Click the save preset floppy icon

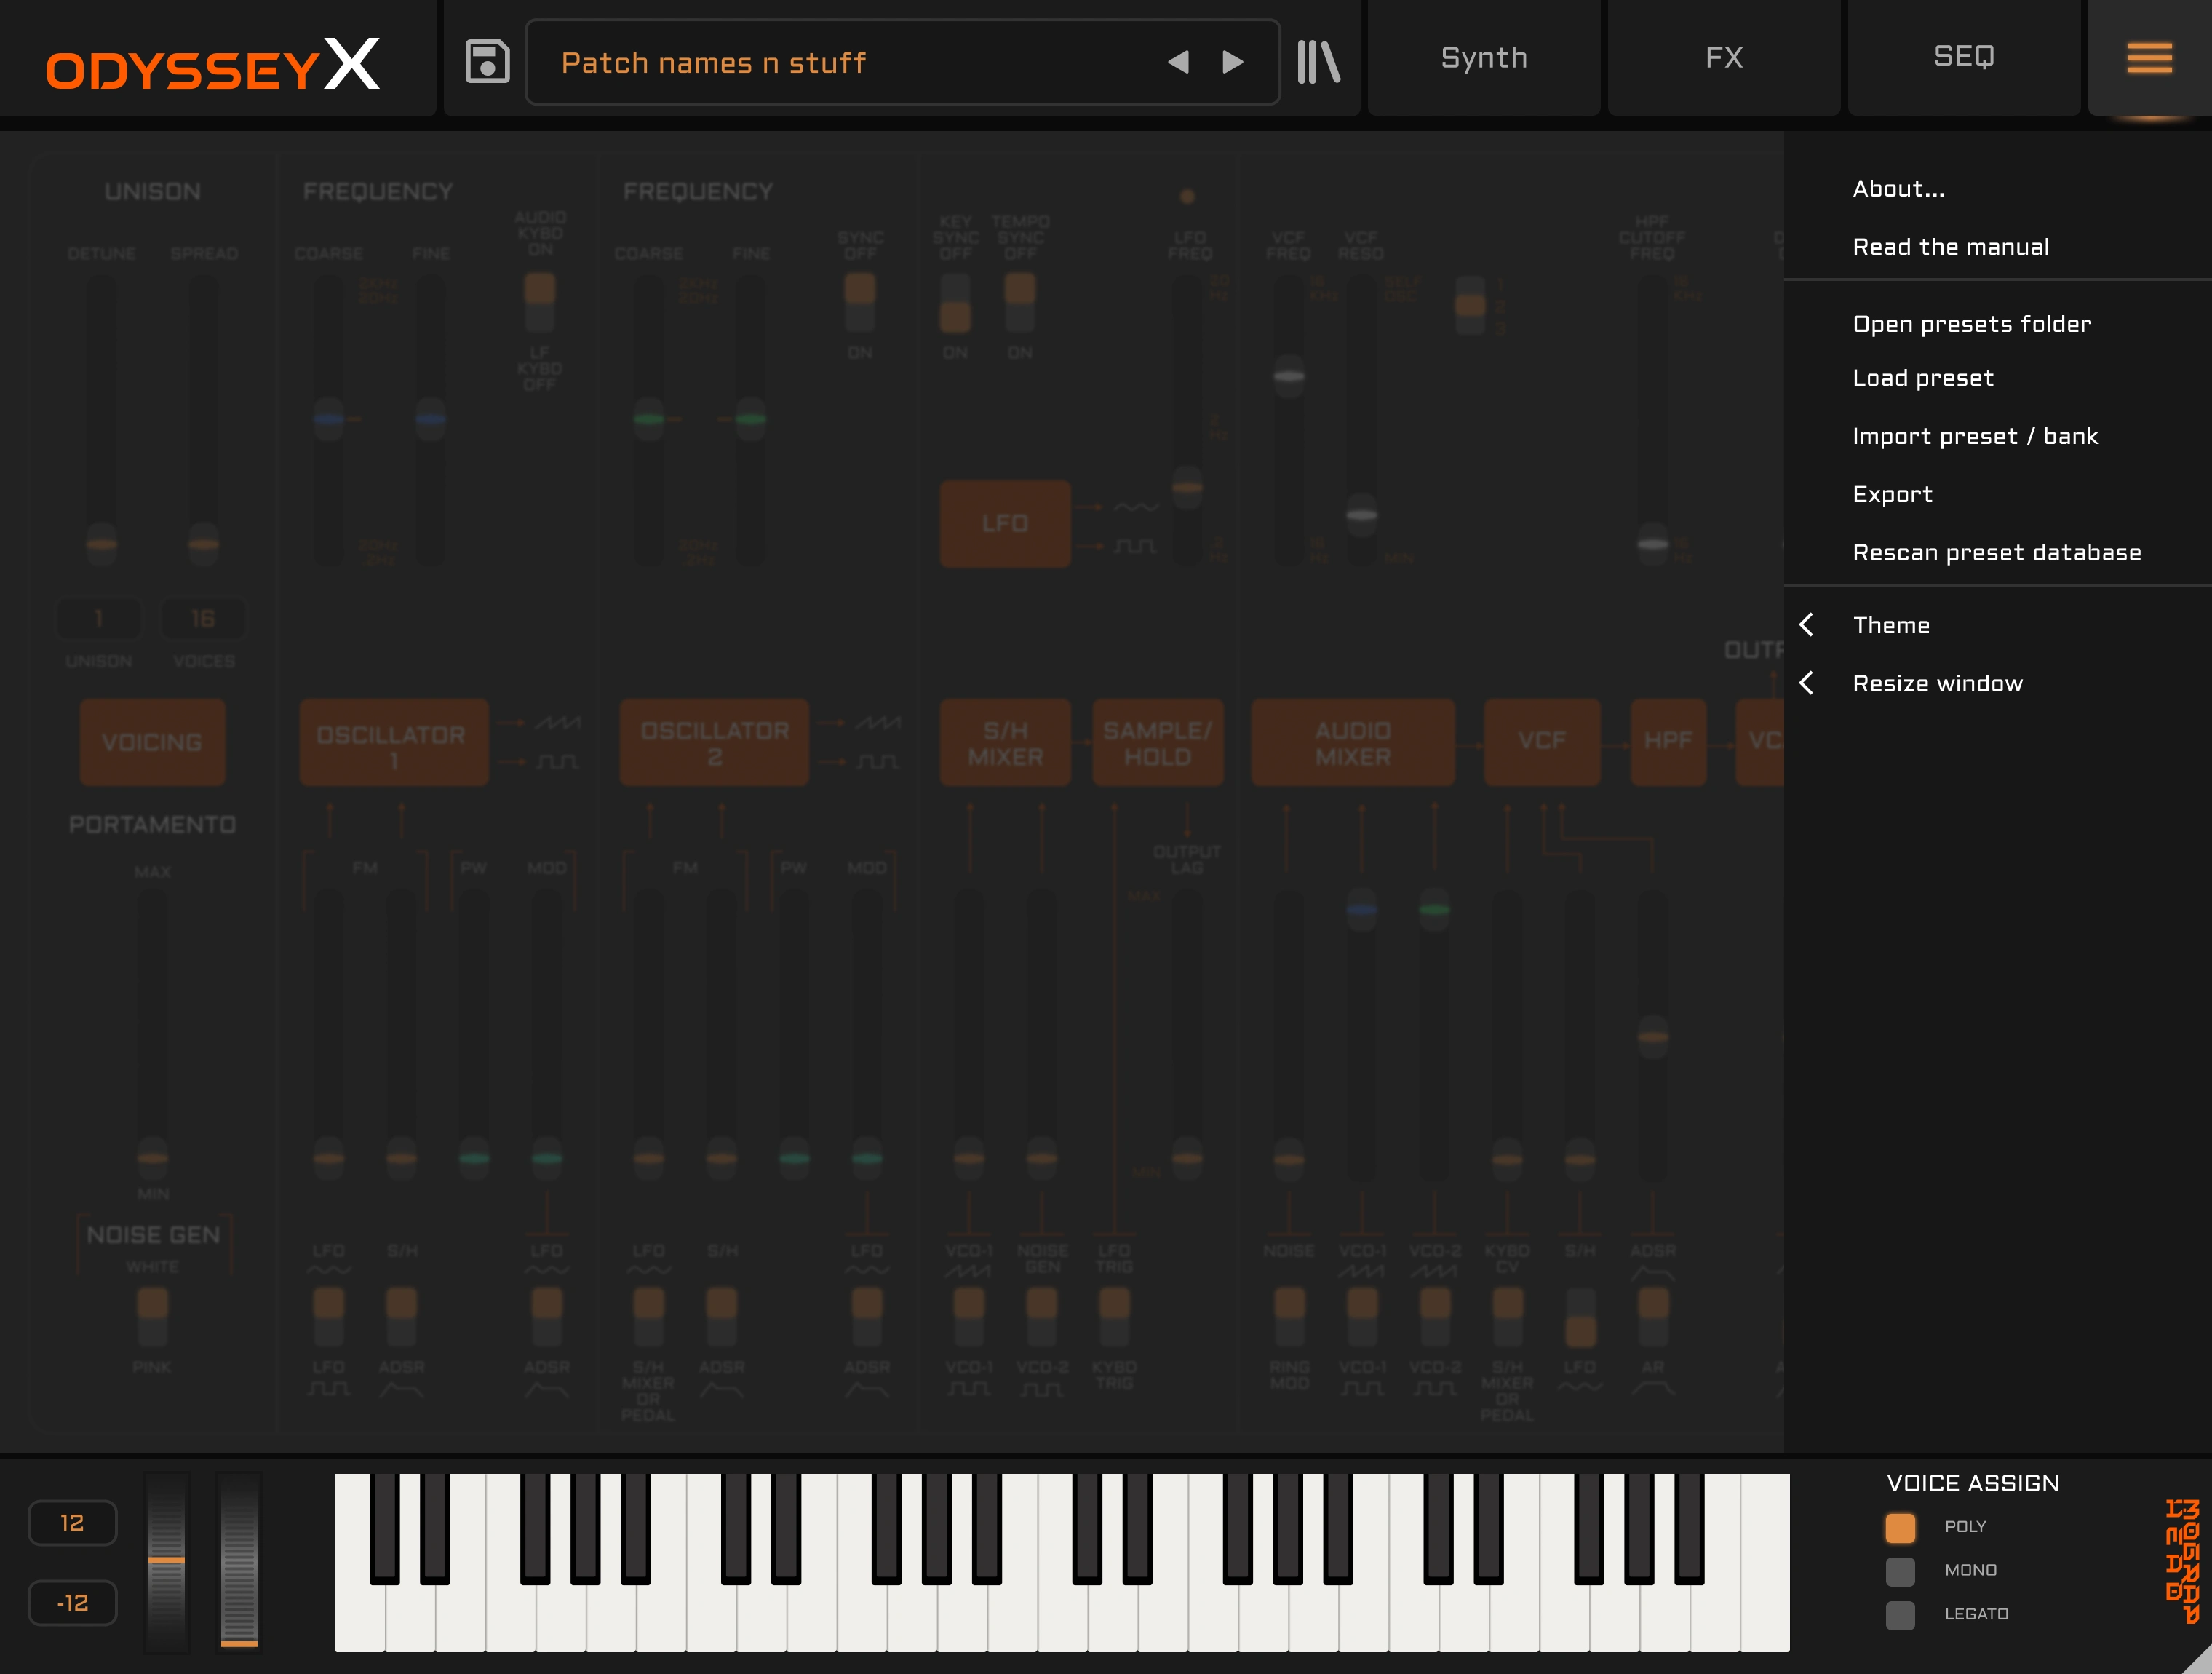pyautogui.click(x=487, y=62)
